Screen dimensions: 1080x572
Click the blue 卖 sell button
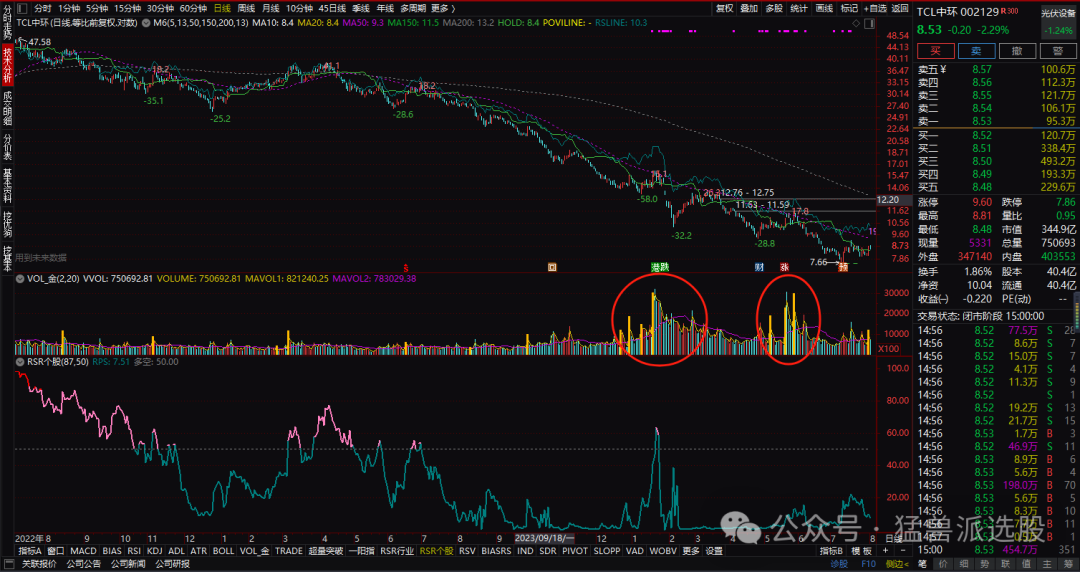pyautogui.click(x=977, y=51)
